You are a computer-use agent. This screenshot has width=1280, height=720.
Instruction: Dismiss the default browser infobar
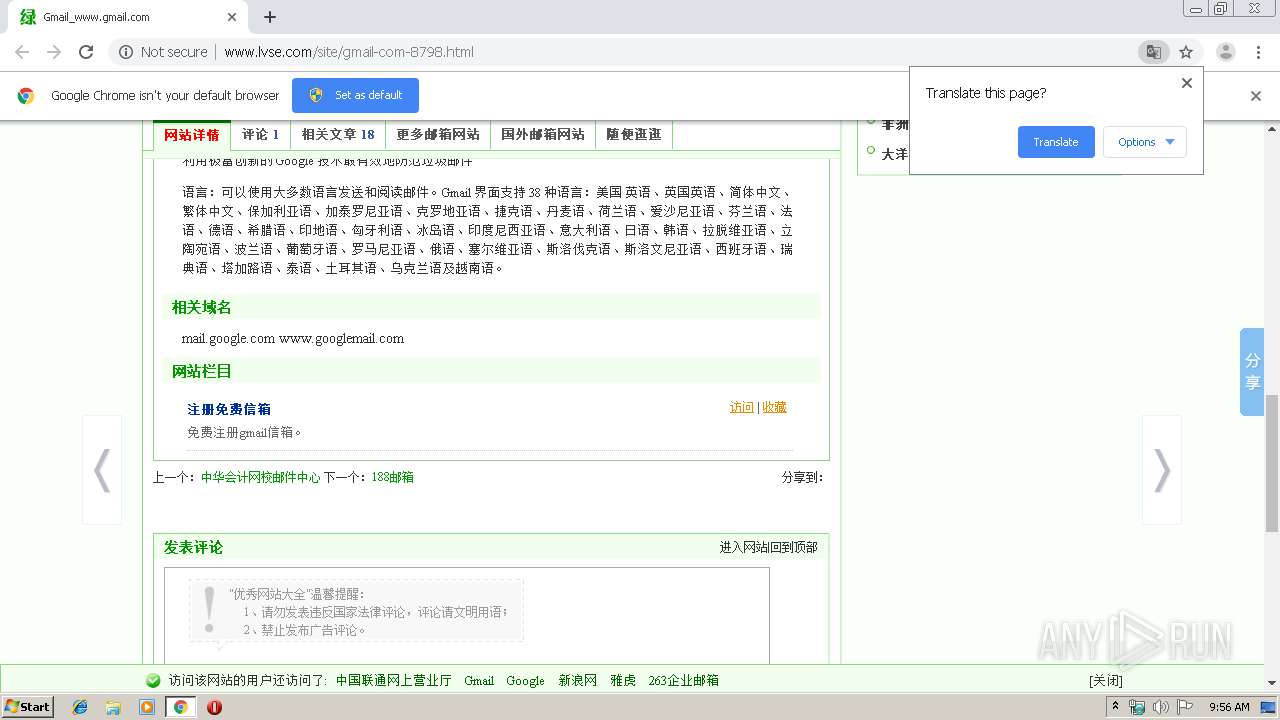coord(1256,96)
